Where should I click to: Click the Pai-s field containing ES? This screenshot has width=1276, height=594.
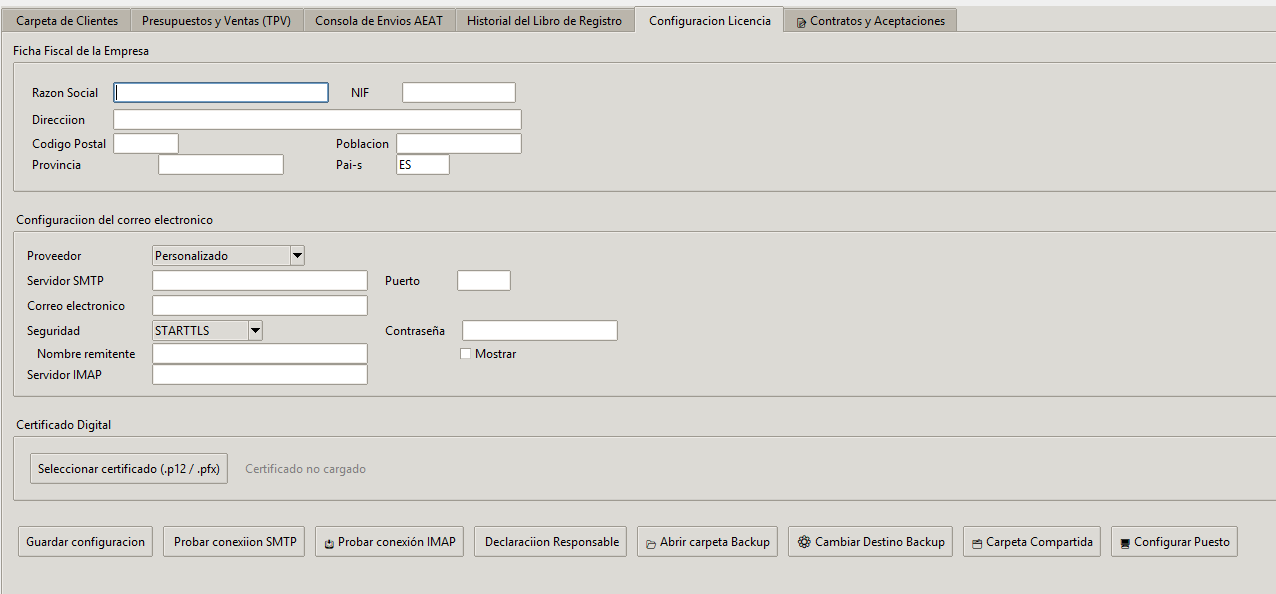pyautogui.click(x=423, y=164)
